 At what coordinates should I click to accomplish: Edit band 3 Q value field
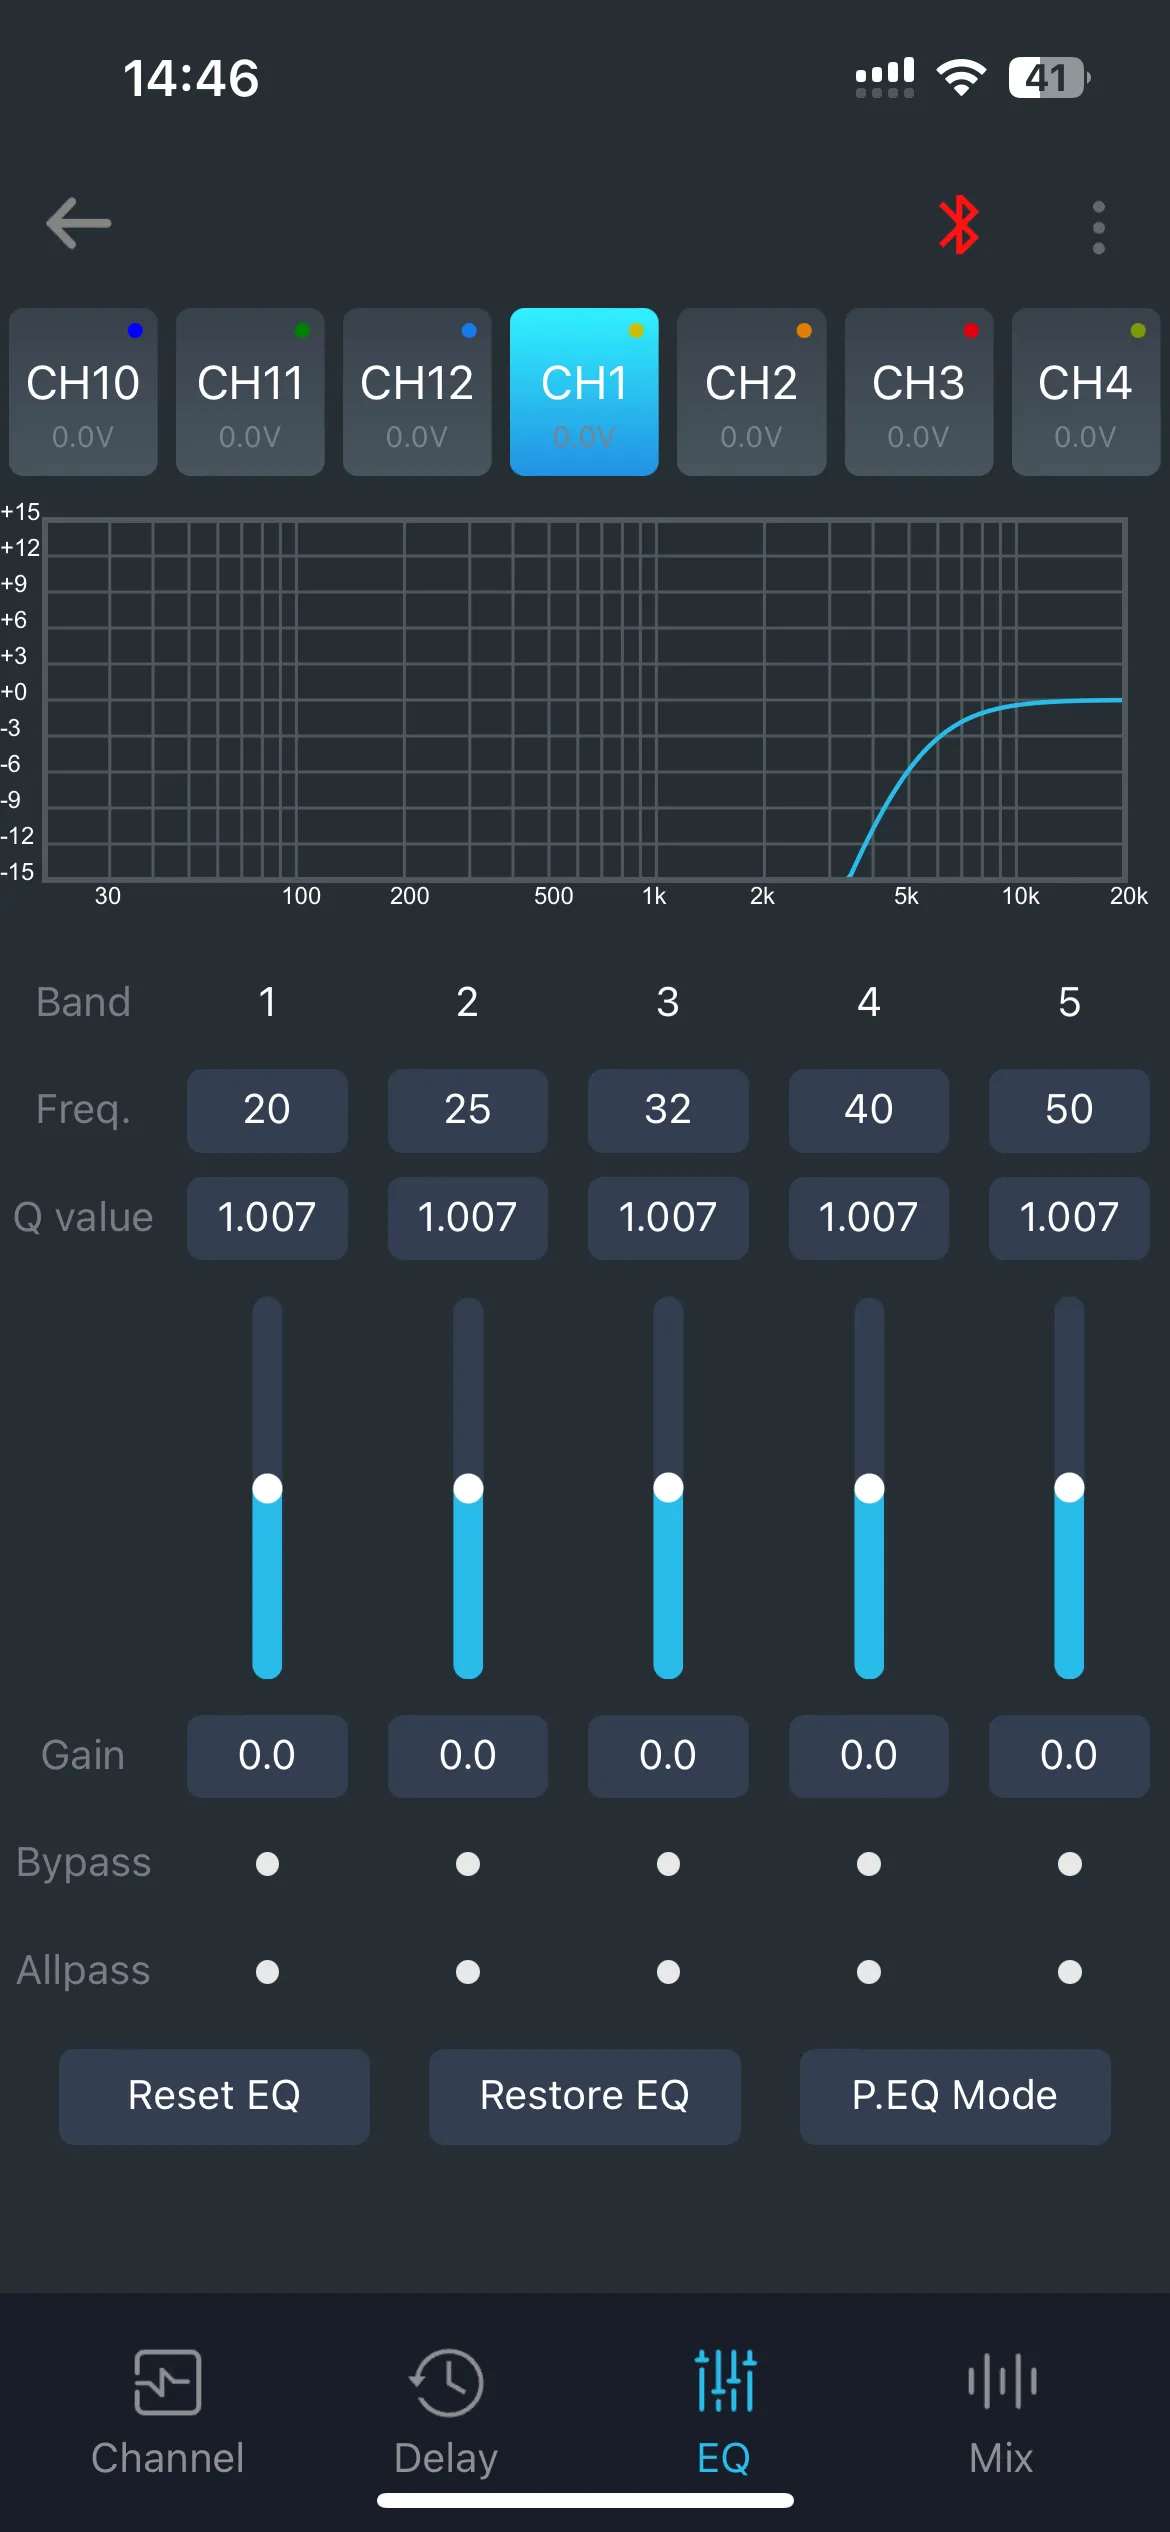click(x=668, y=1218)
